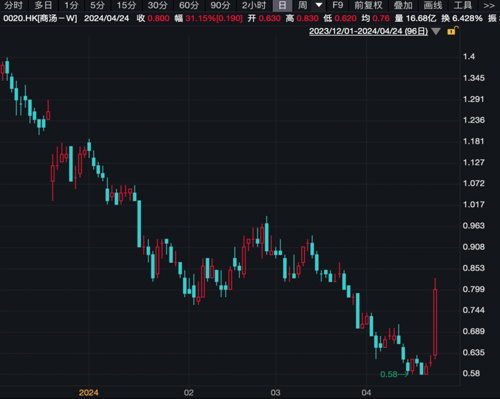Click the 2023/12/01-2024/04/24 date range link

point(368,31)
